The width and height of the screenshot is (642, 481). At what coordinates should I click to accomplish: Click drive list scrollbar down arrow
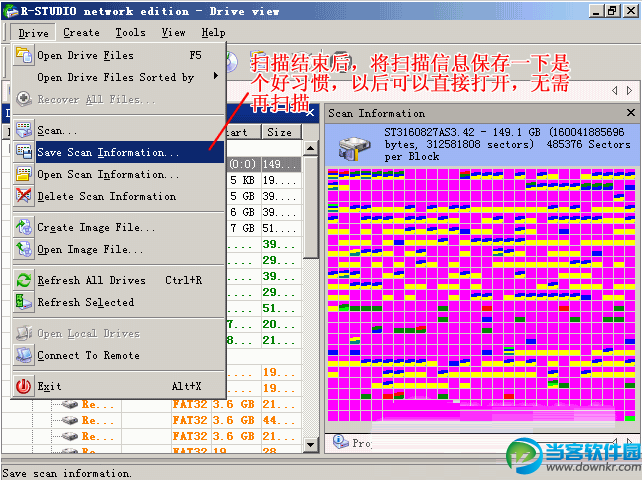311,445
